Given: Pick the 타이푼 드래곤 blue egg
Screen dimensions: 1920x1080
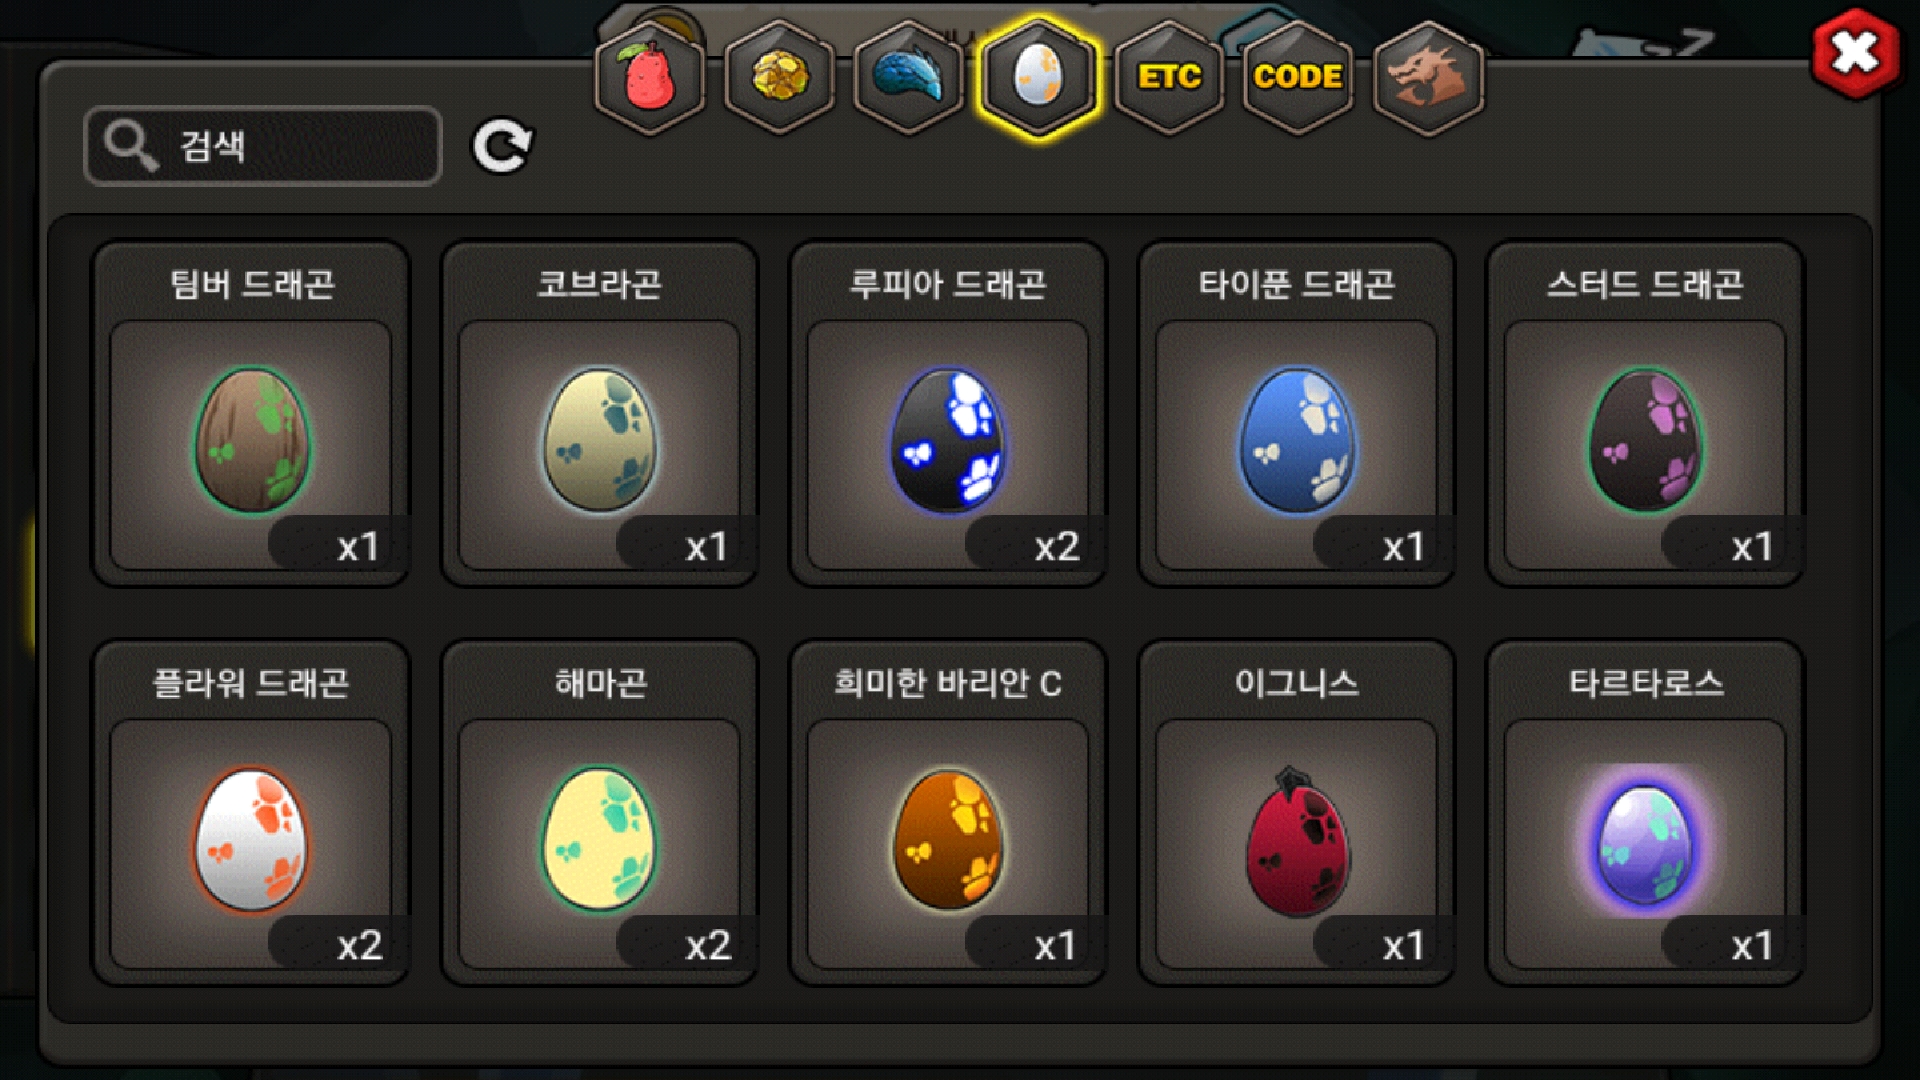Looking at the screenshot, I should pyautogui.click(x=1296, y=414).
